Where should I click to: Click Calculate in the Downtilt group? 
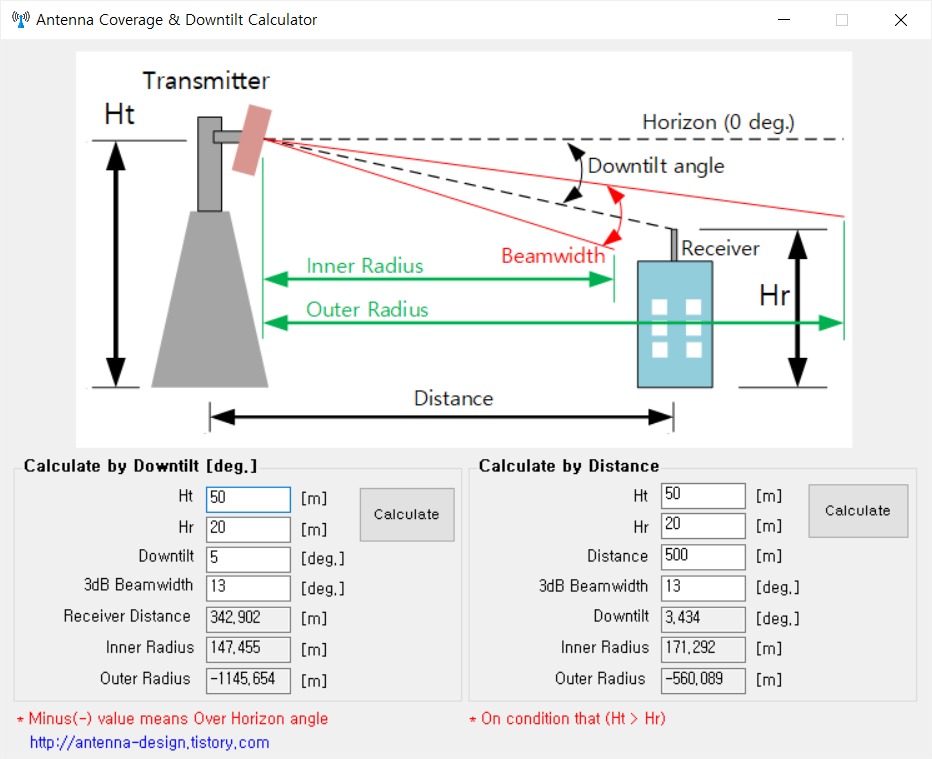click(407, 515)
